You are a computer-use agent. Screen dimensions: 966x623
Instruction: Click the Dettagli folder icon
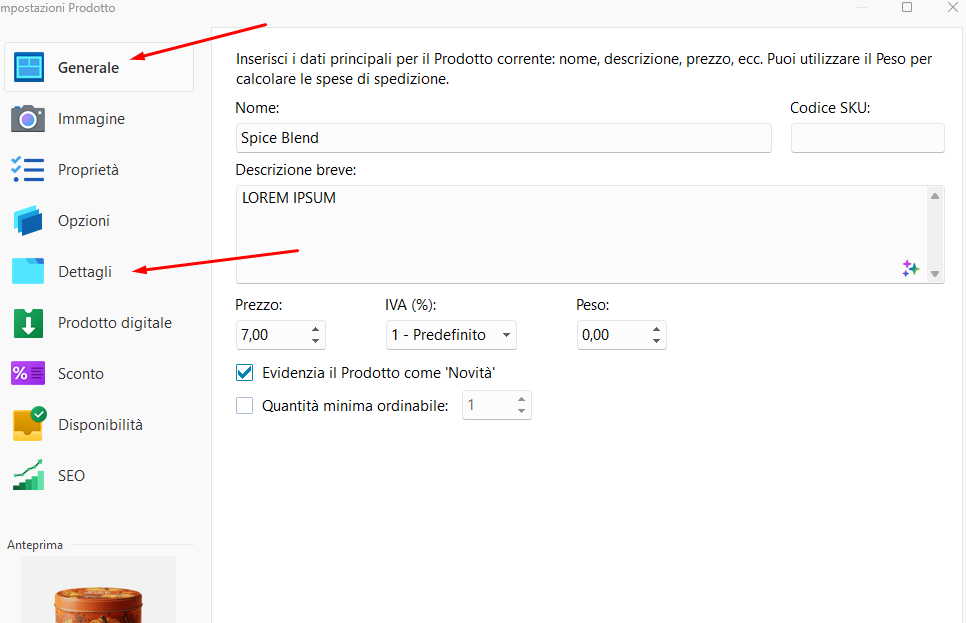coord(28,271)
